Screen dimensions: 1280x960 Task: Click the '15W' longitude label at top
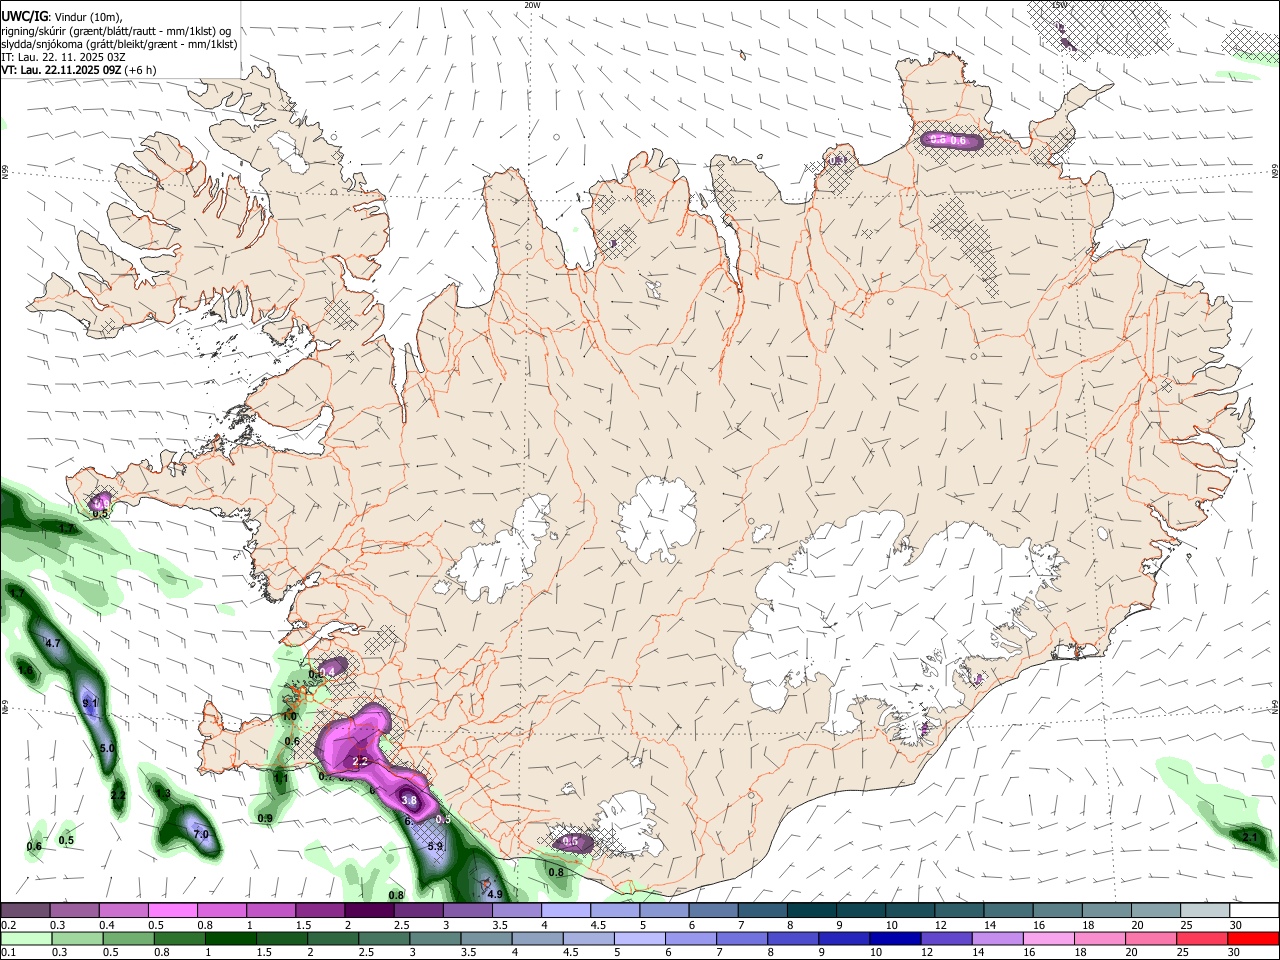(1061, 4)
